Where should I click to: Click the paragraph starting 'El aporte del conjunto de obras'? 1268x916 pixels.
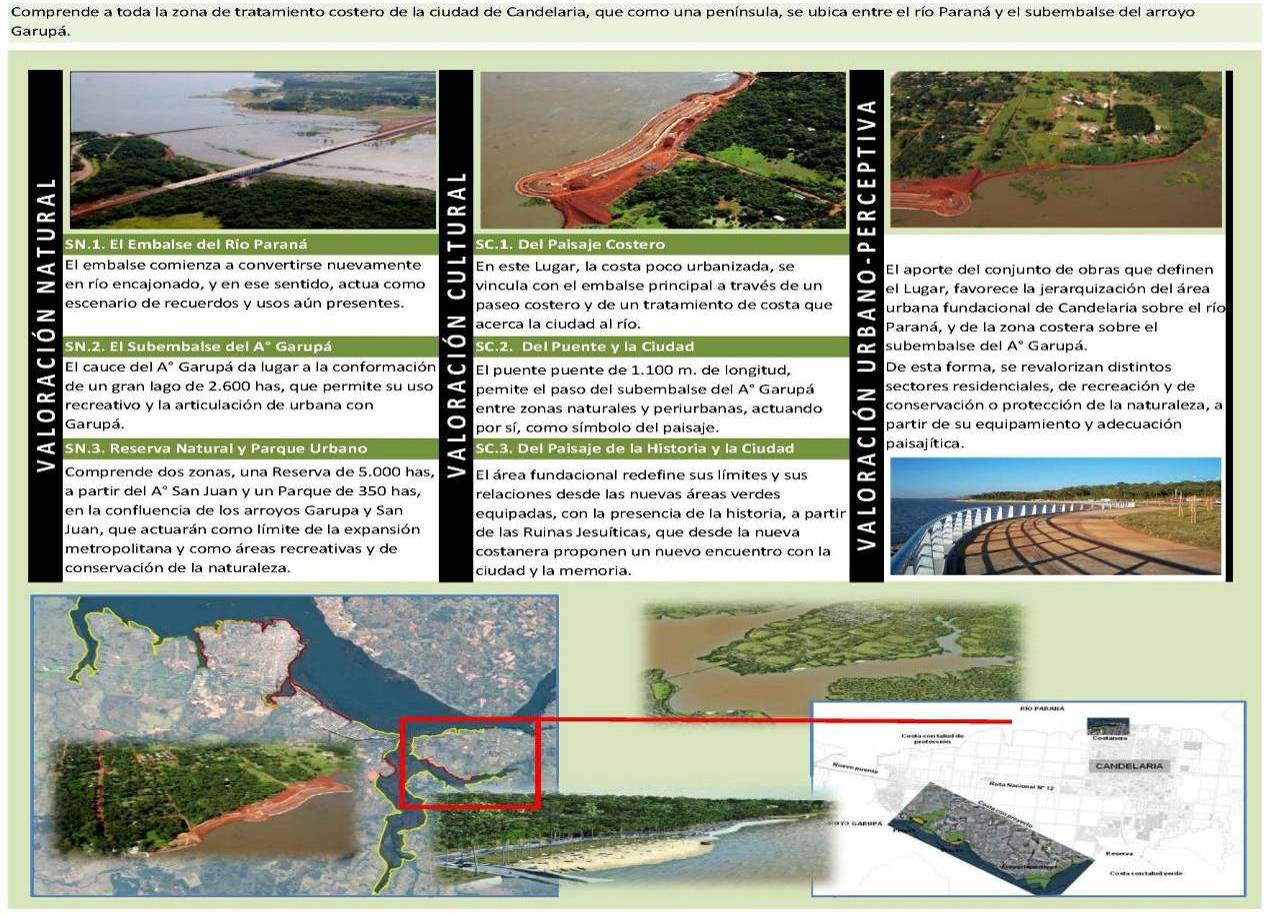[x=1054, y=308]
